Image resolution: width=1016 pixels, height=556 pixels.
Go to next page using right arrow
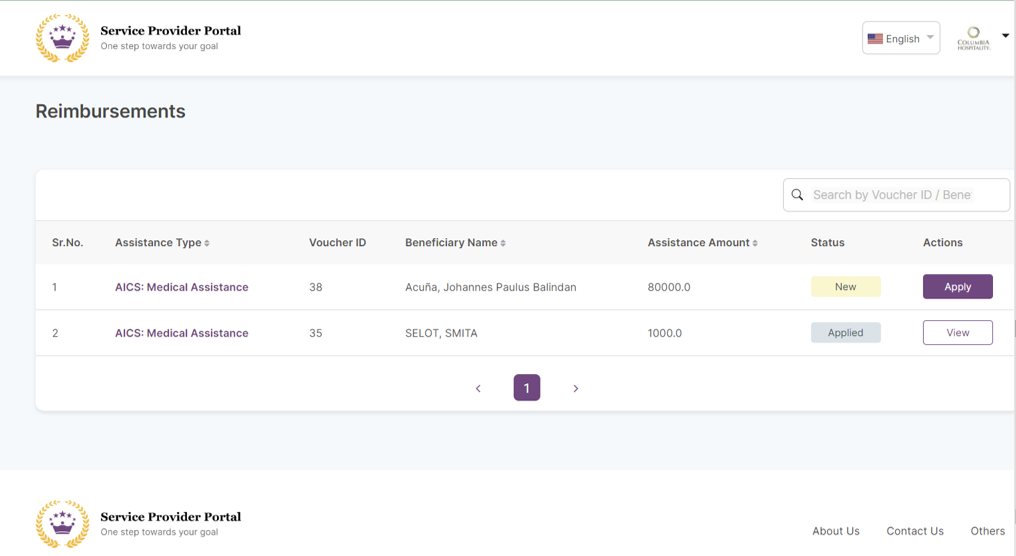pyautogui.click(x=575, y=388)
